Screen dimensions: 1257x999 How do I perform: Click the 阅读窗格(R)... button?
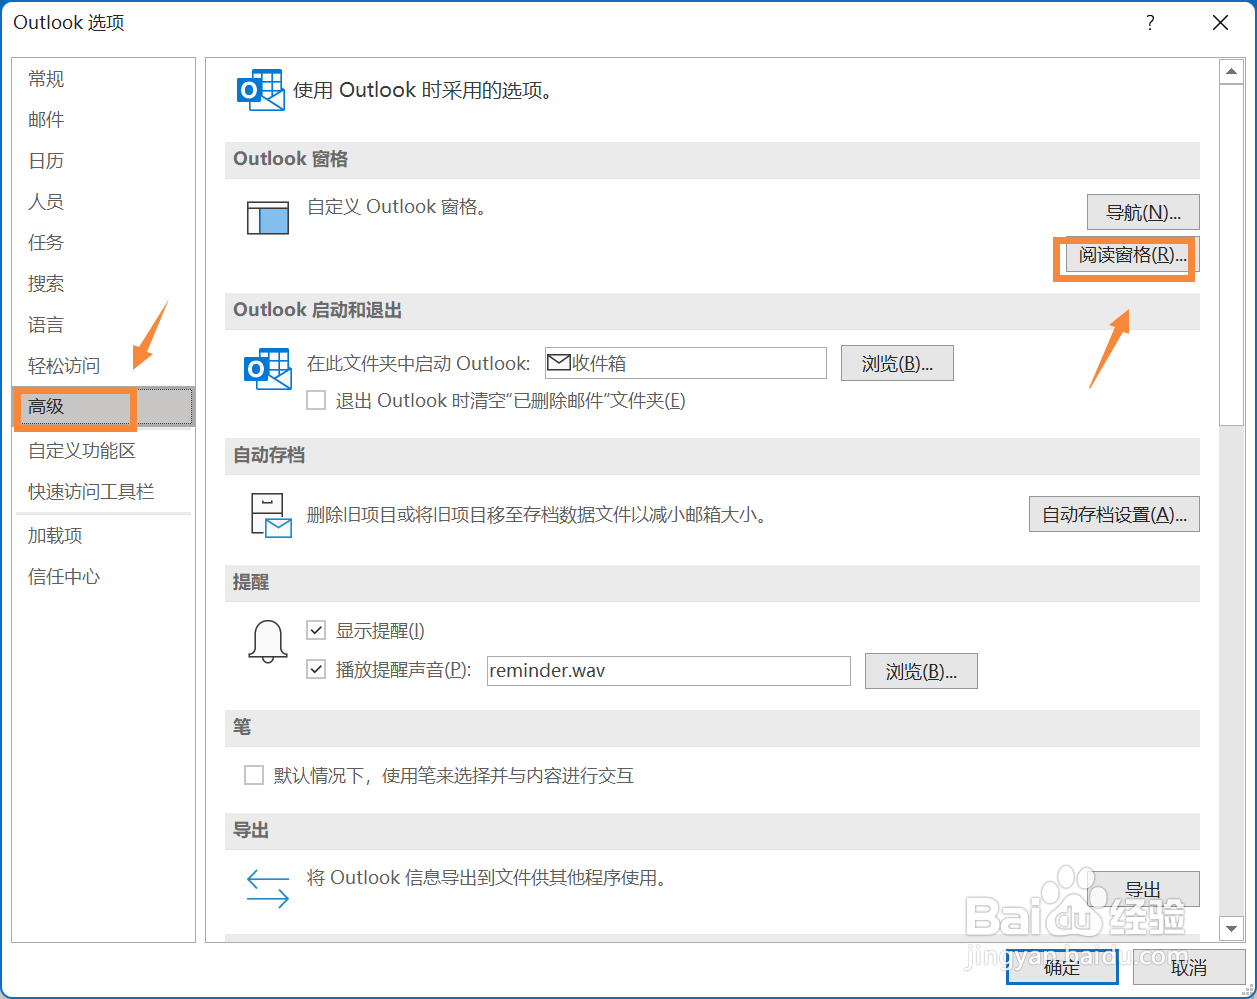point(1132,255)
